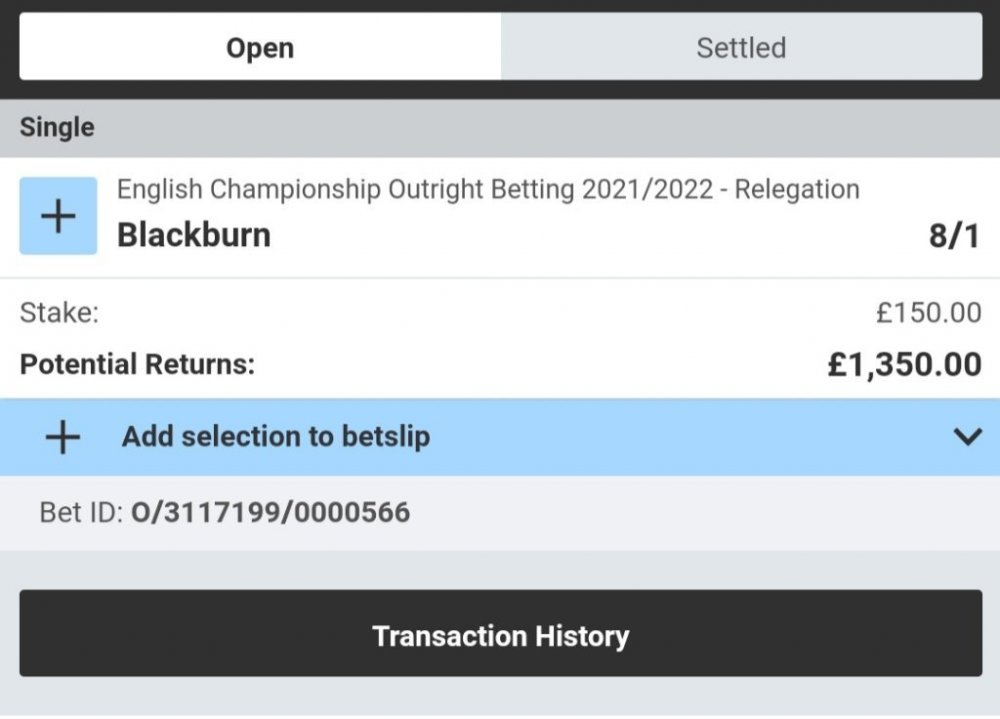Viewport: 1000px width, 719px height.
Task: Tap the plus icon on Add selection bar
Action: (x=62, y=437)
